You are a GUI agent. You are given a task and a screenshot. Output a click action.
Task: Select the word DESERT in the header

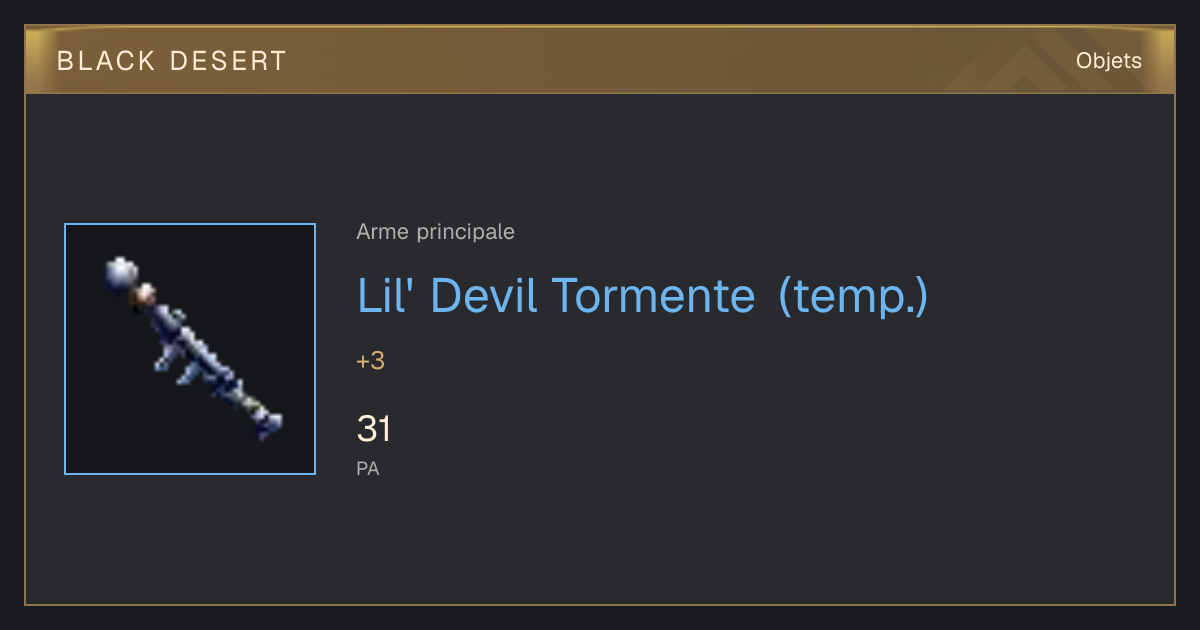tap(229, 61)
